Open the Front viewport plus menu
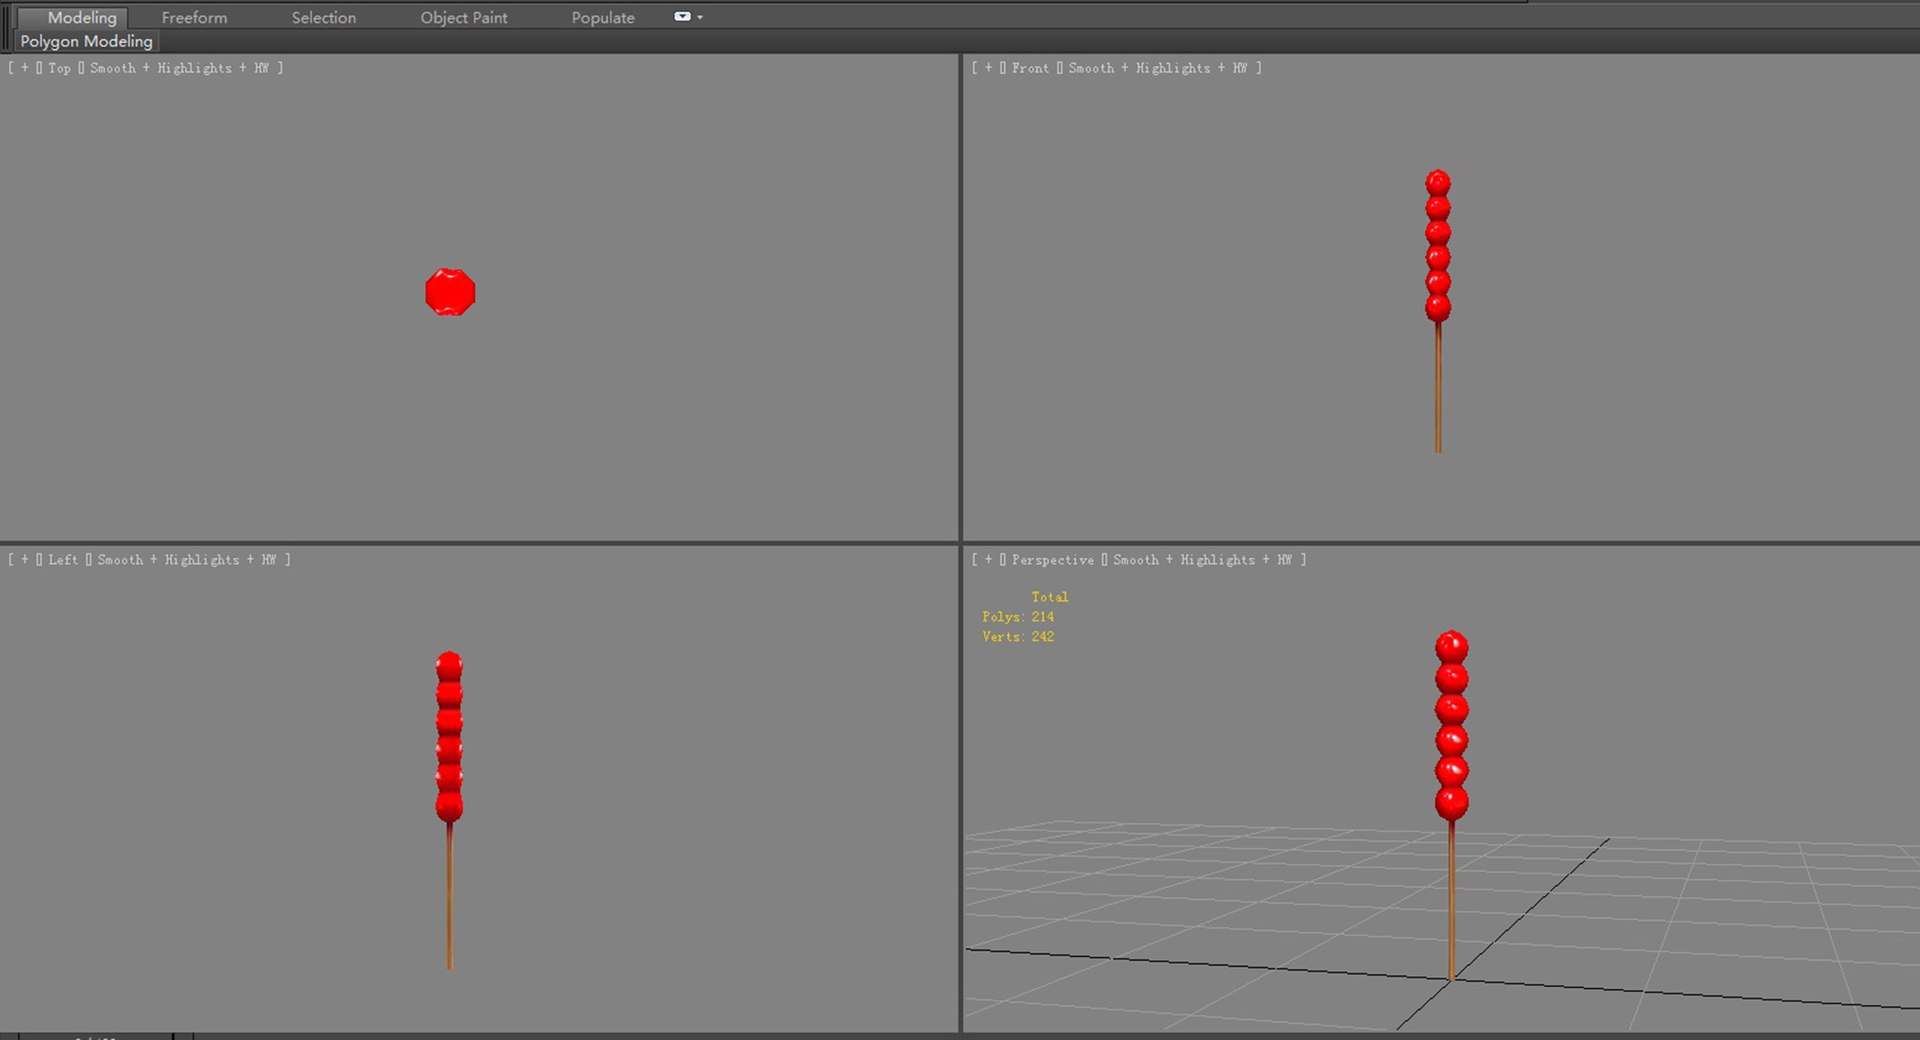1920x1040 pixels. click(x=989, y=68)
